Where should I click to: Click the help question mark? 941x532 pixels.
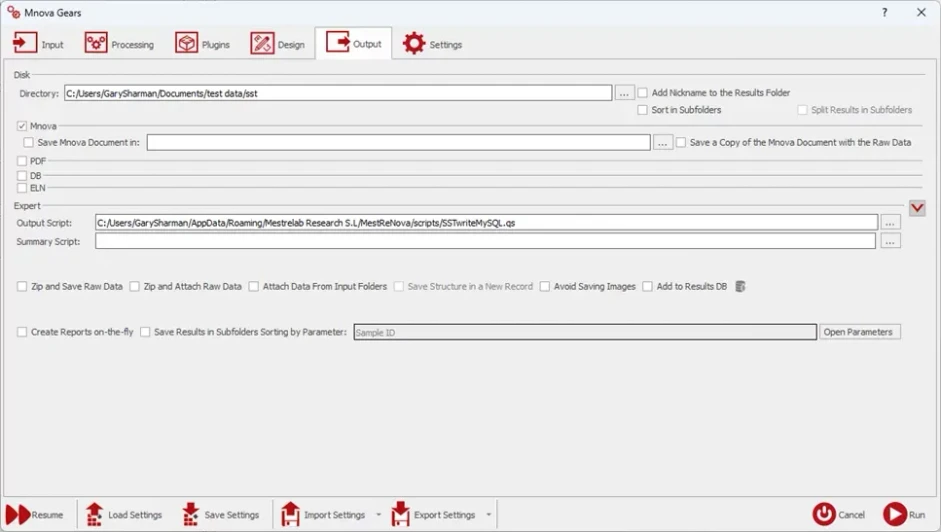(x=885, y=12)
